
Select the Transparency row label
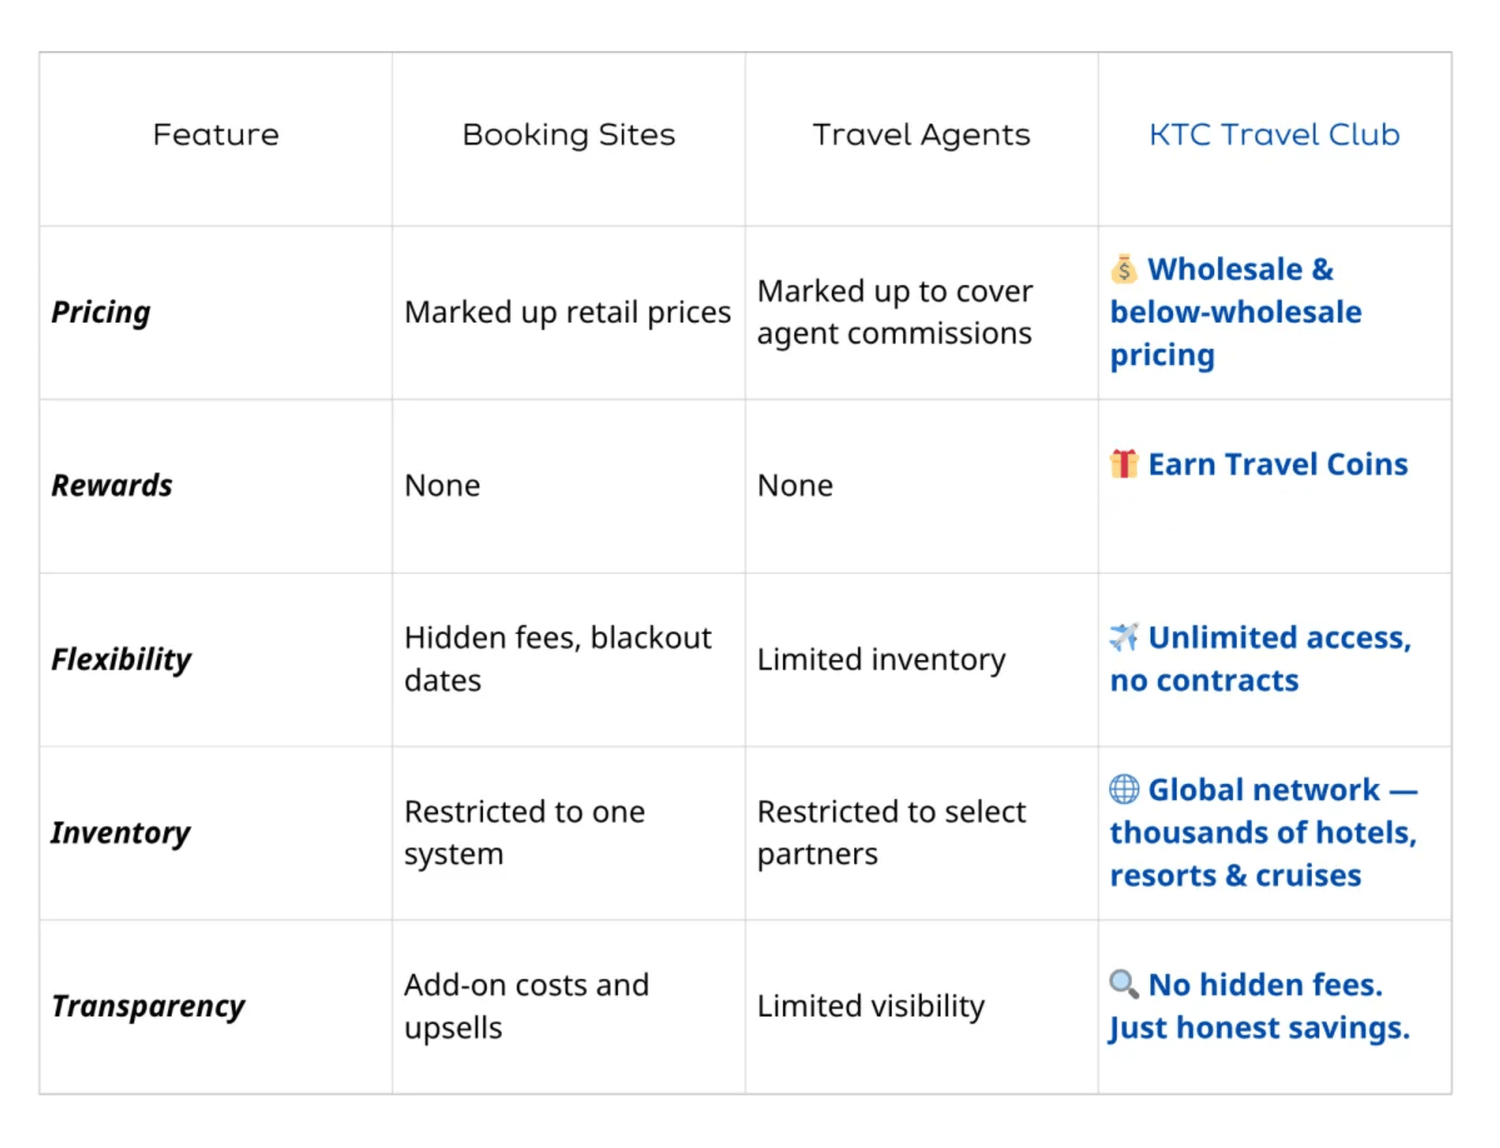pos(148,1006)
